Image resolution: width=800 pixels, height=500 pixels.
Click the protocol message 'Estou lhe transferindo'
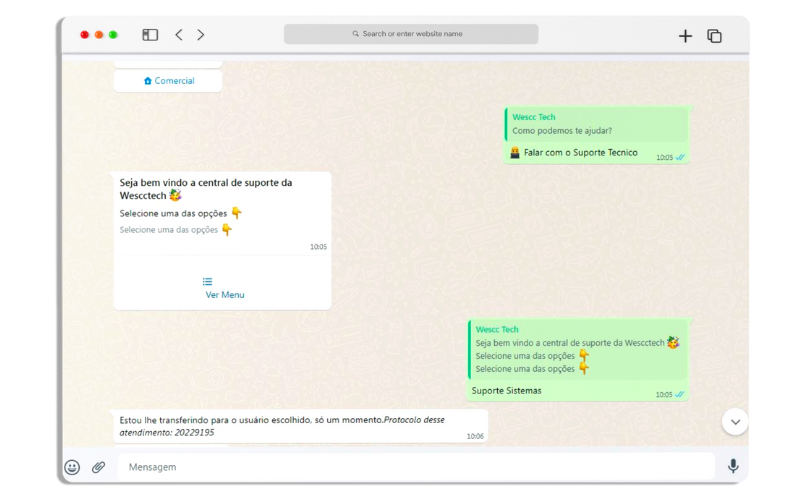tap(300, 426)
